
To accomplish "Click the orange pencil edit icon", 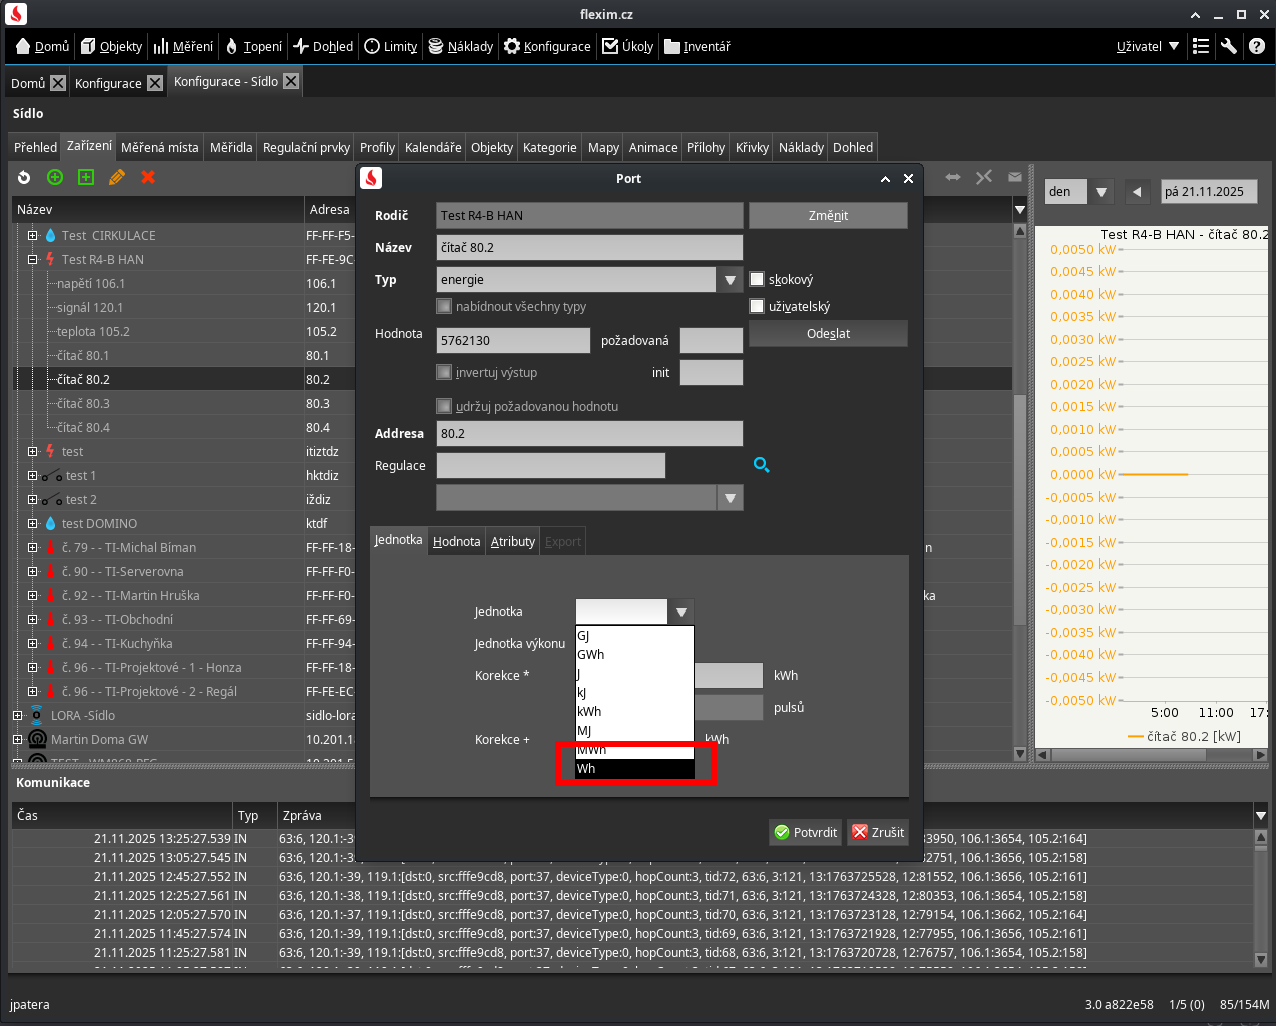I will 117,177.
